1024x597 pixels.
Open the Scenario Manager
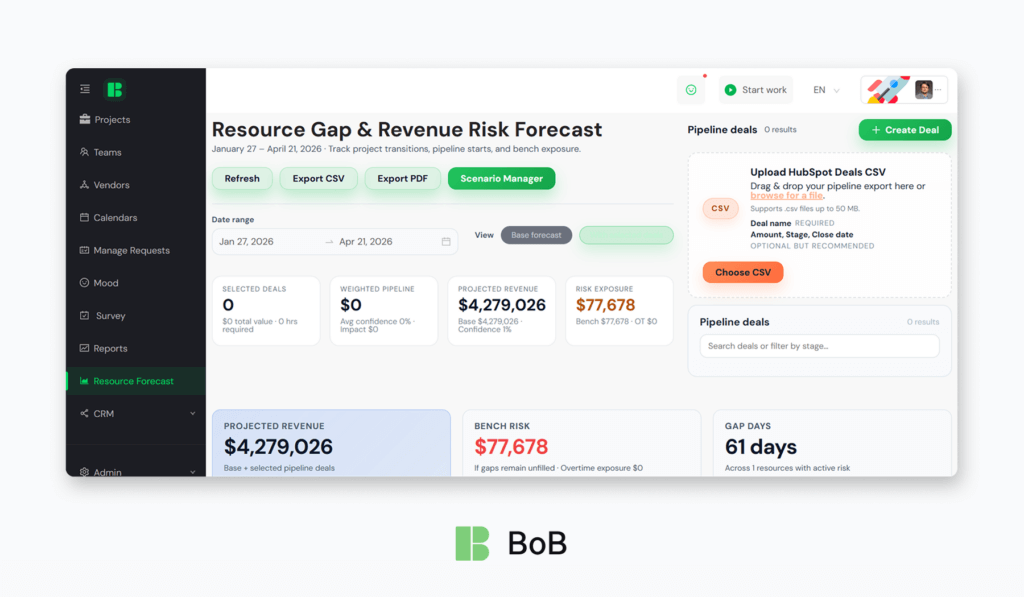coord(501,178)
